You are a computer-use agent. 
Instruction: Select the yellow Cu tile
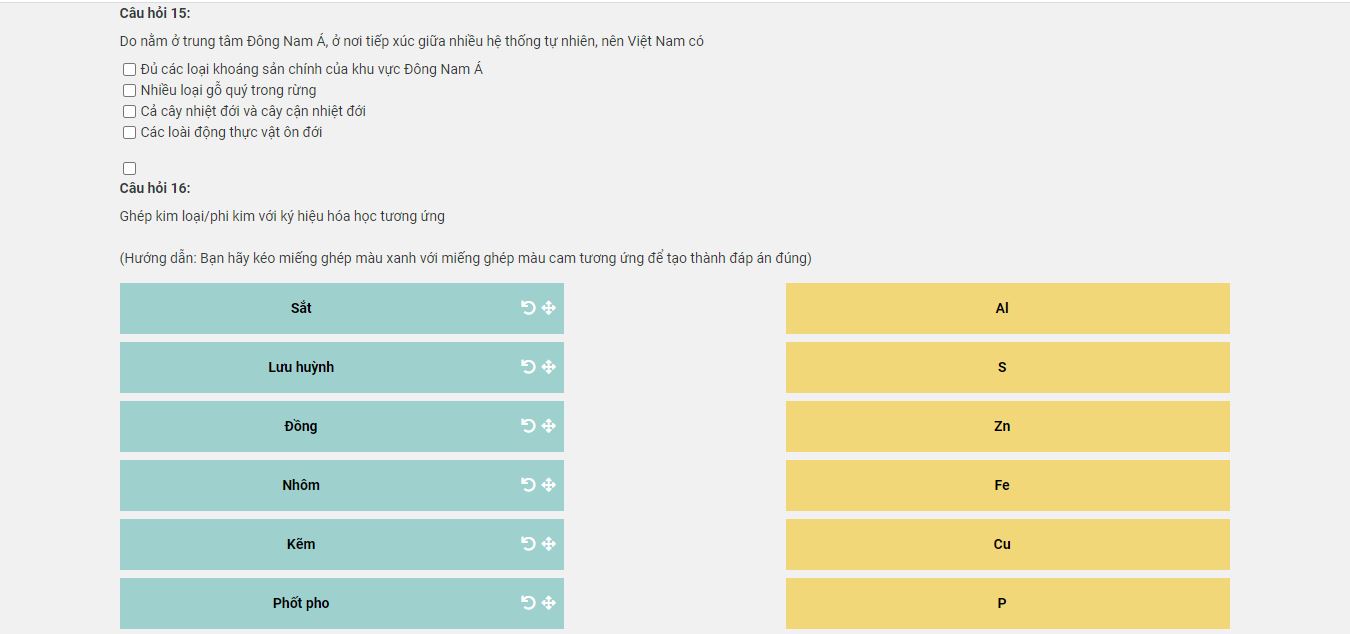pos(1008,544)
